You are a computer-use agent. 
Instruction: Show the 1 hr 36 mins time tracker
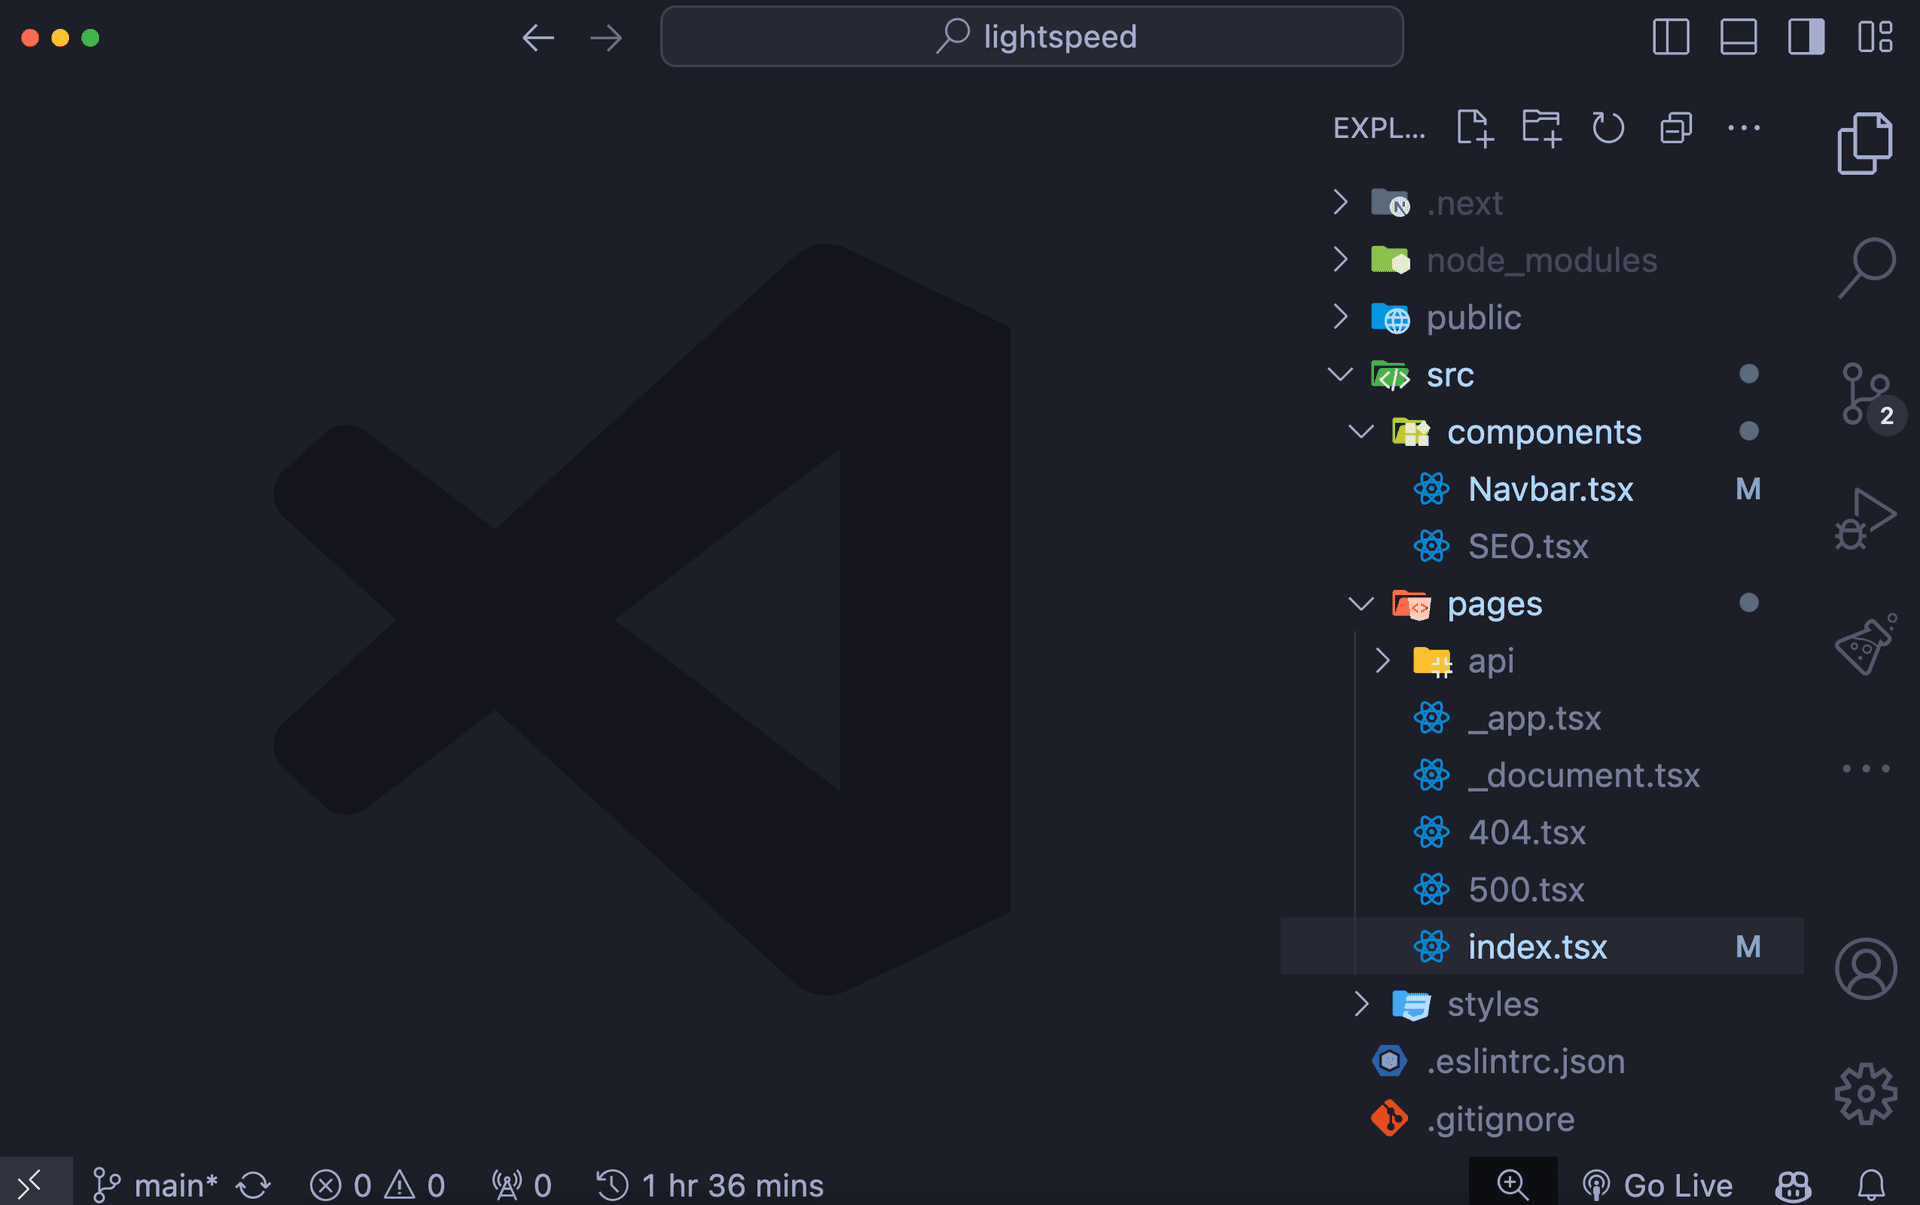709,1185
